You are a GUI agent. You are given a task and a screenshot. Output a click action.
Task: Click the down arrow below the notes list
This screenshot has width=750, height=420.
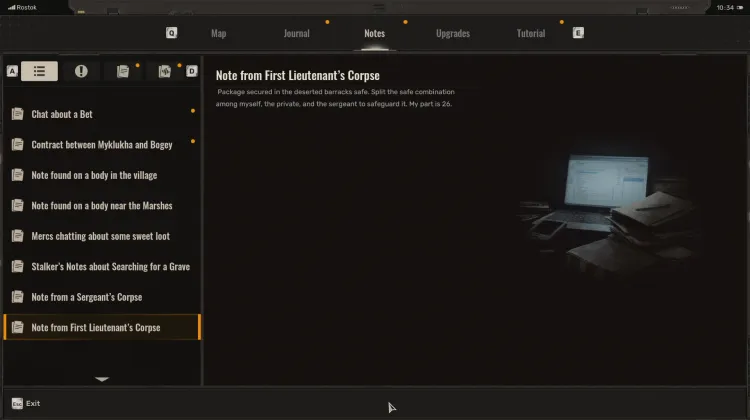click(x=102, y=379)
